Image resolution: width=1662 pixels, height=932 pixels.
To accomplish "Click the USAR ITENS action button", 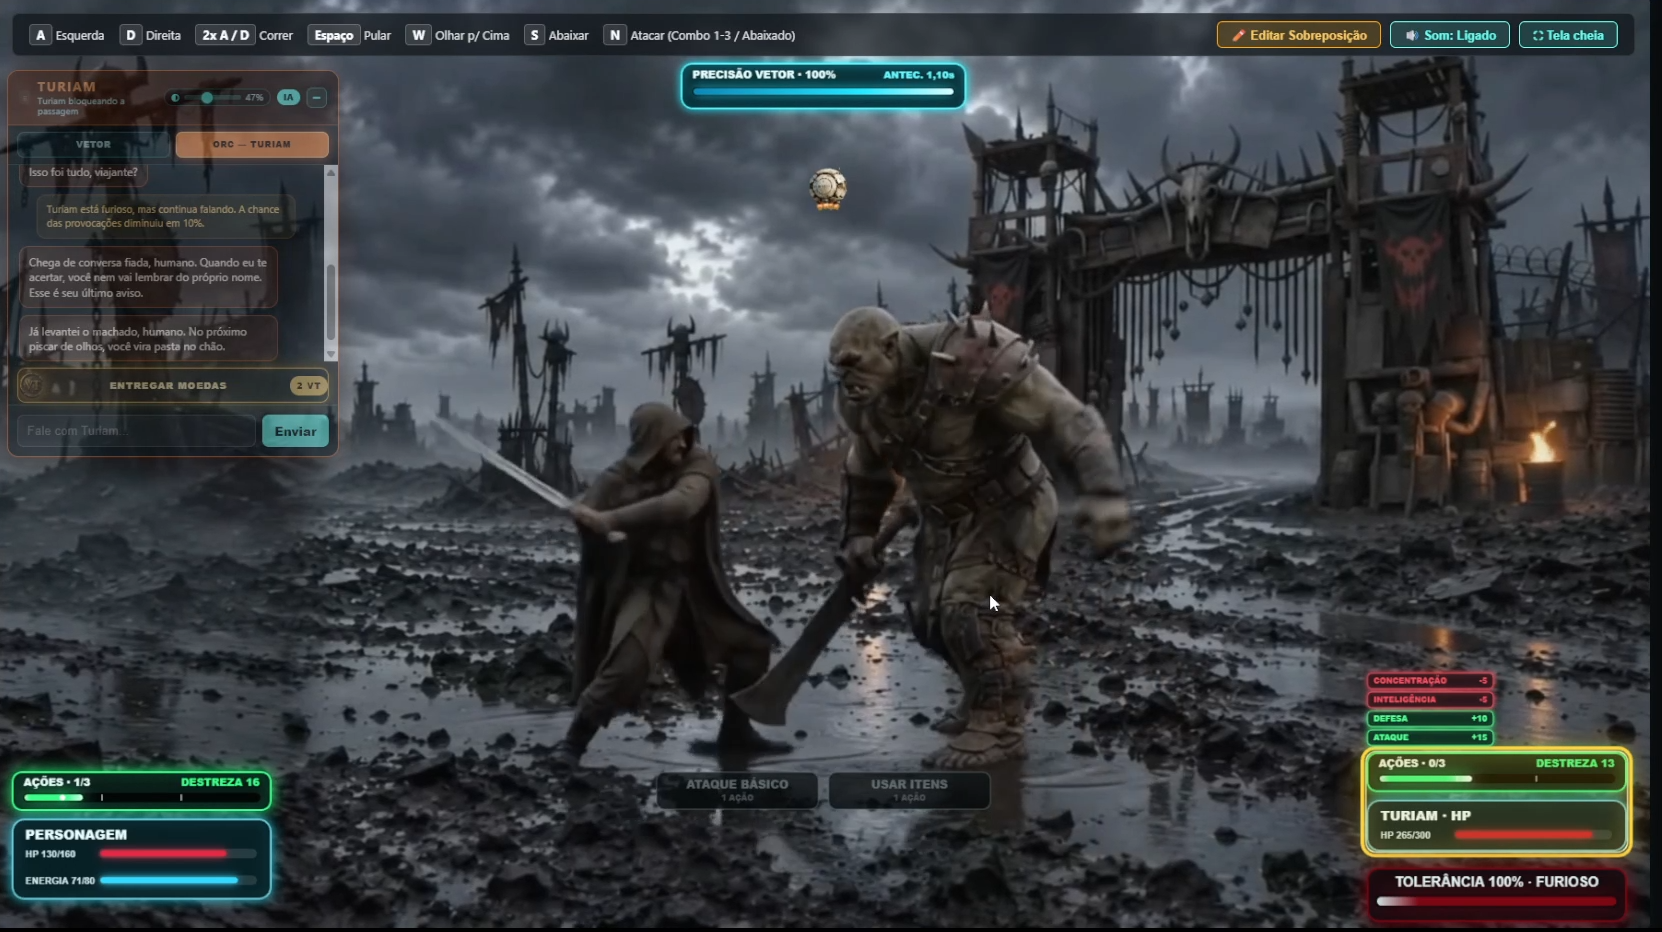I will tap(909, 790).
